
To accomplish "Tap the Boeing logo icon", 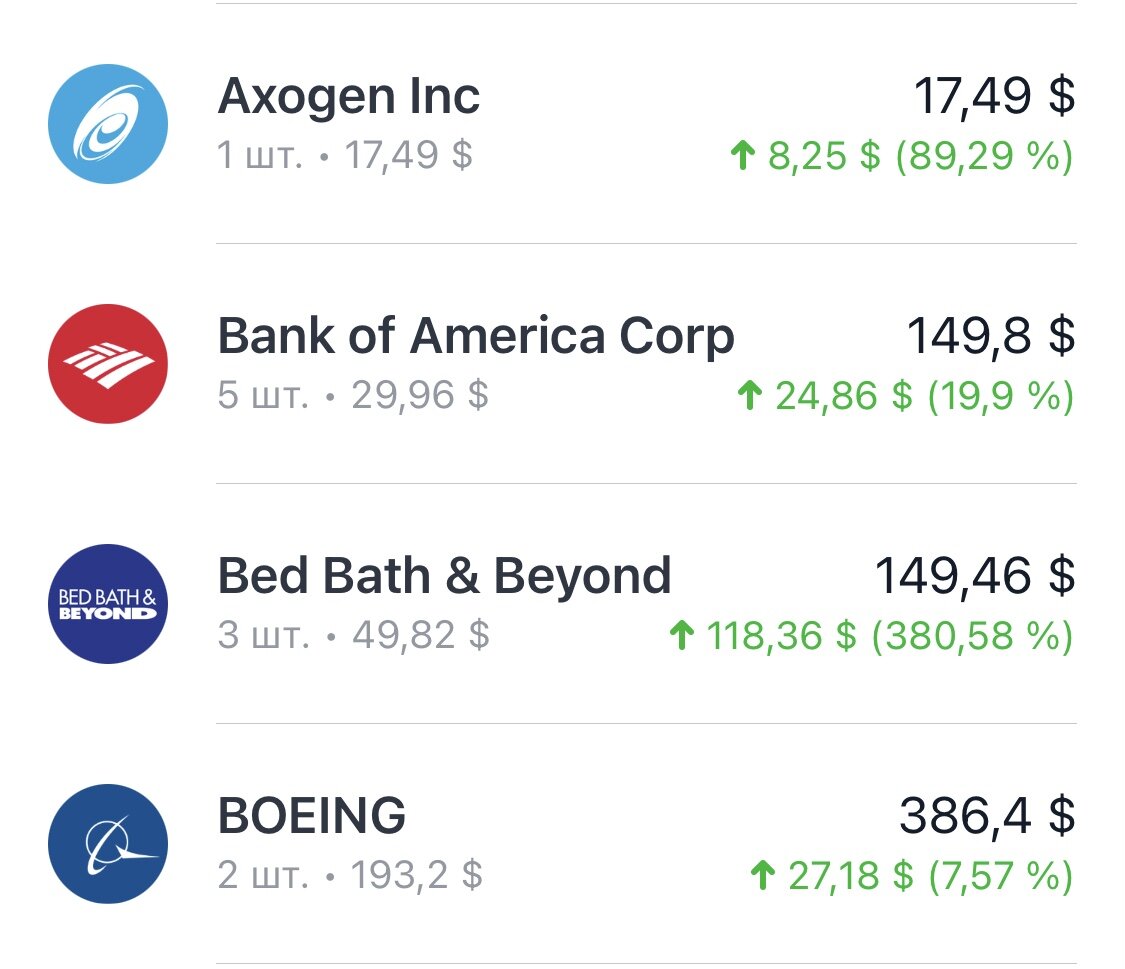I will click(x=108, y=843).
